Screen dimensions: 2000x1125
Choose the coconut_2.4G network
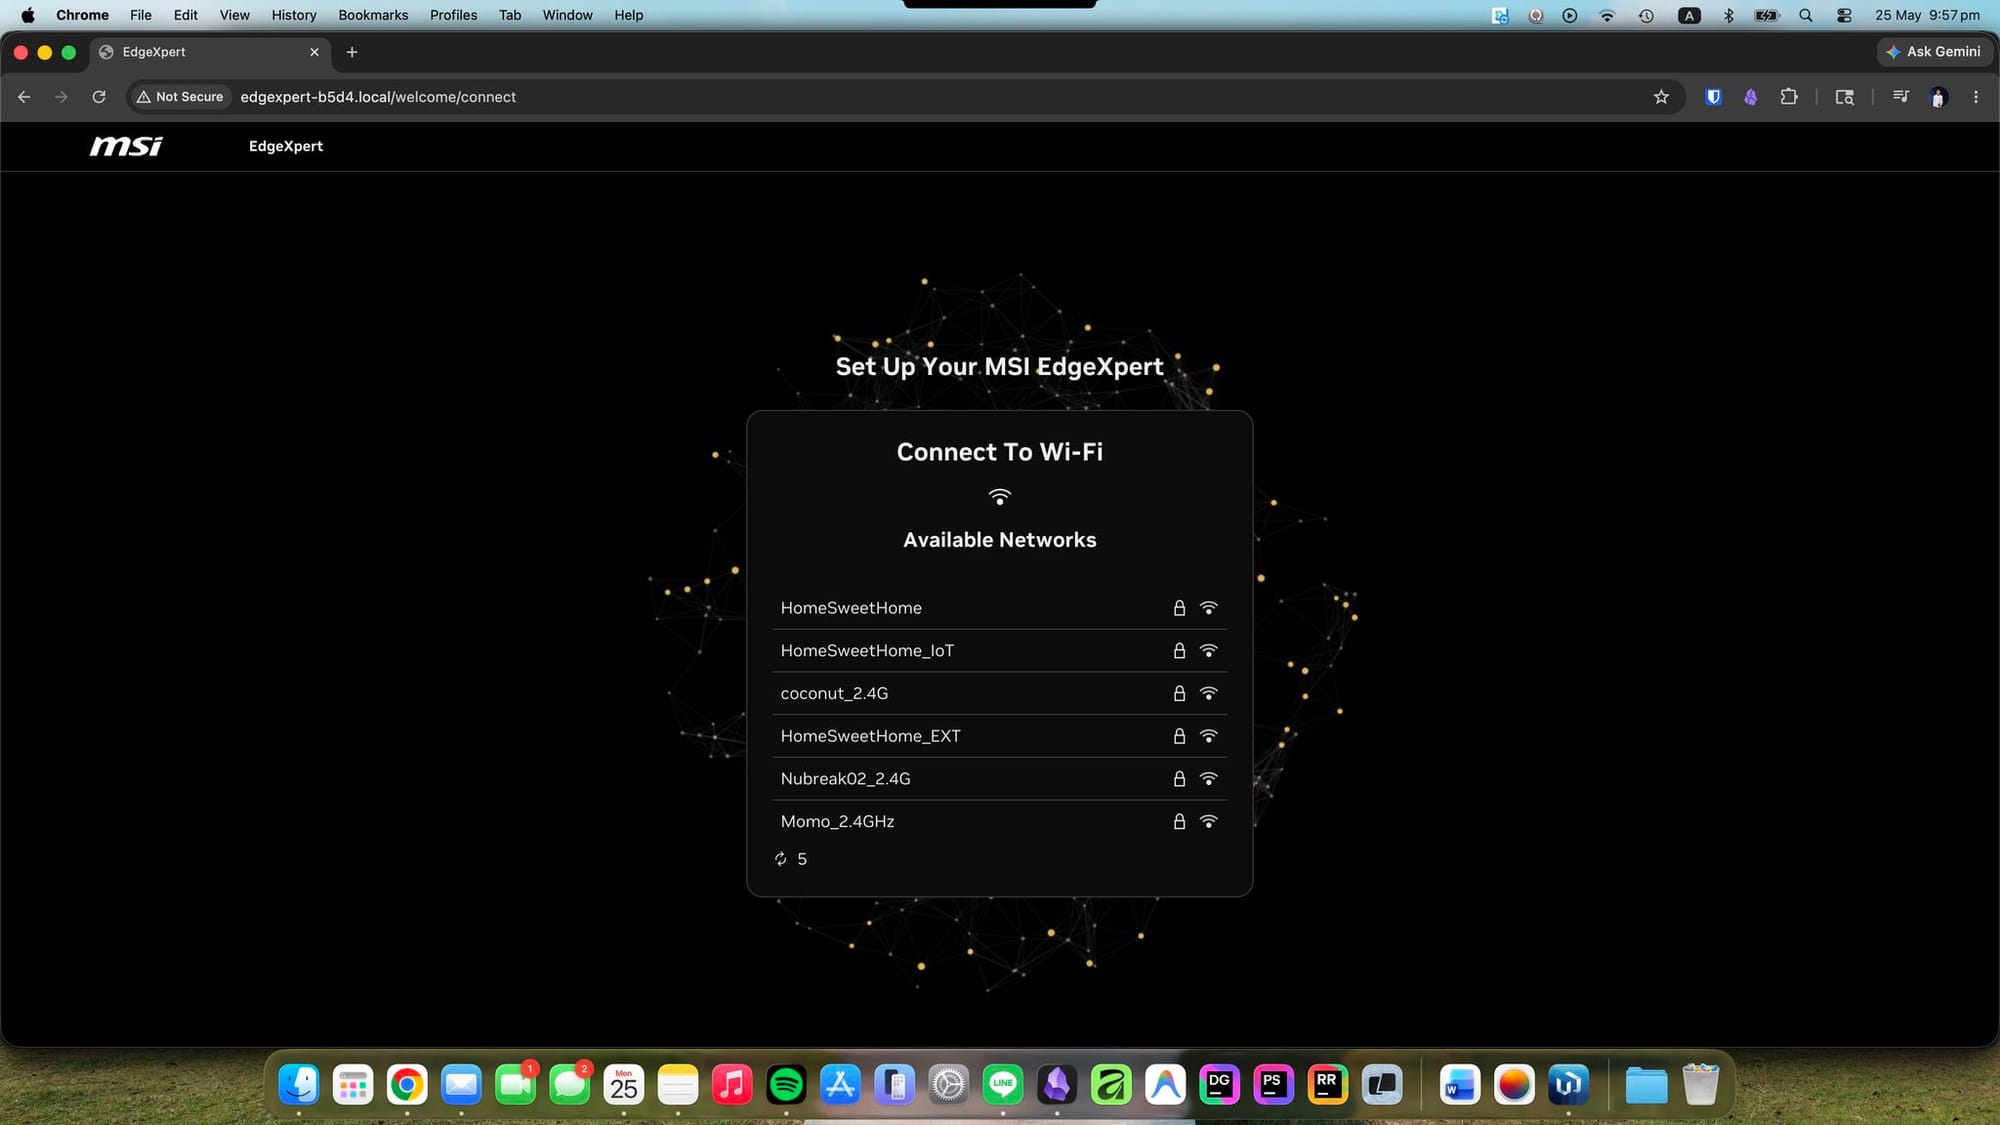[x=999, y=693]
